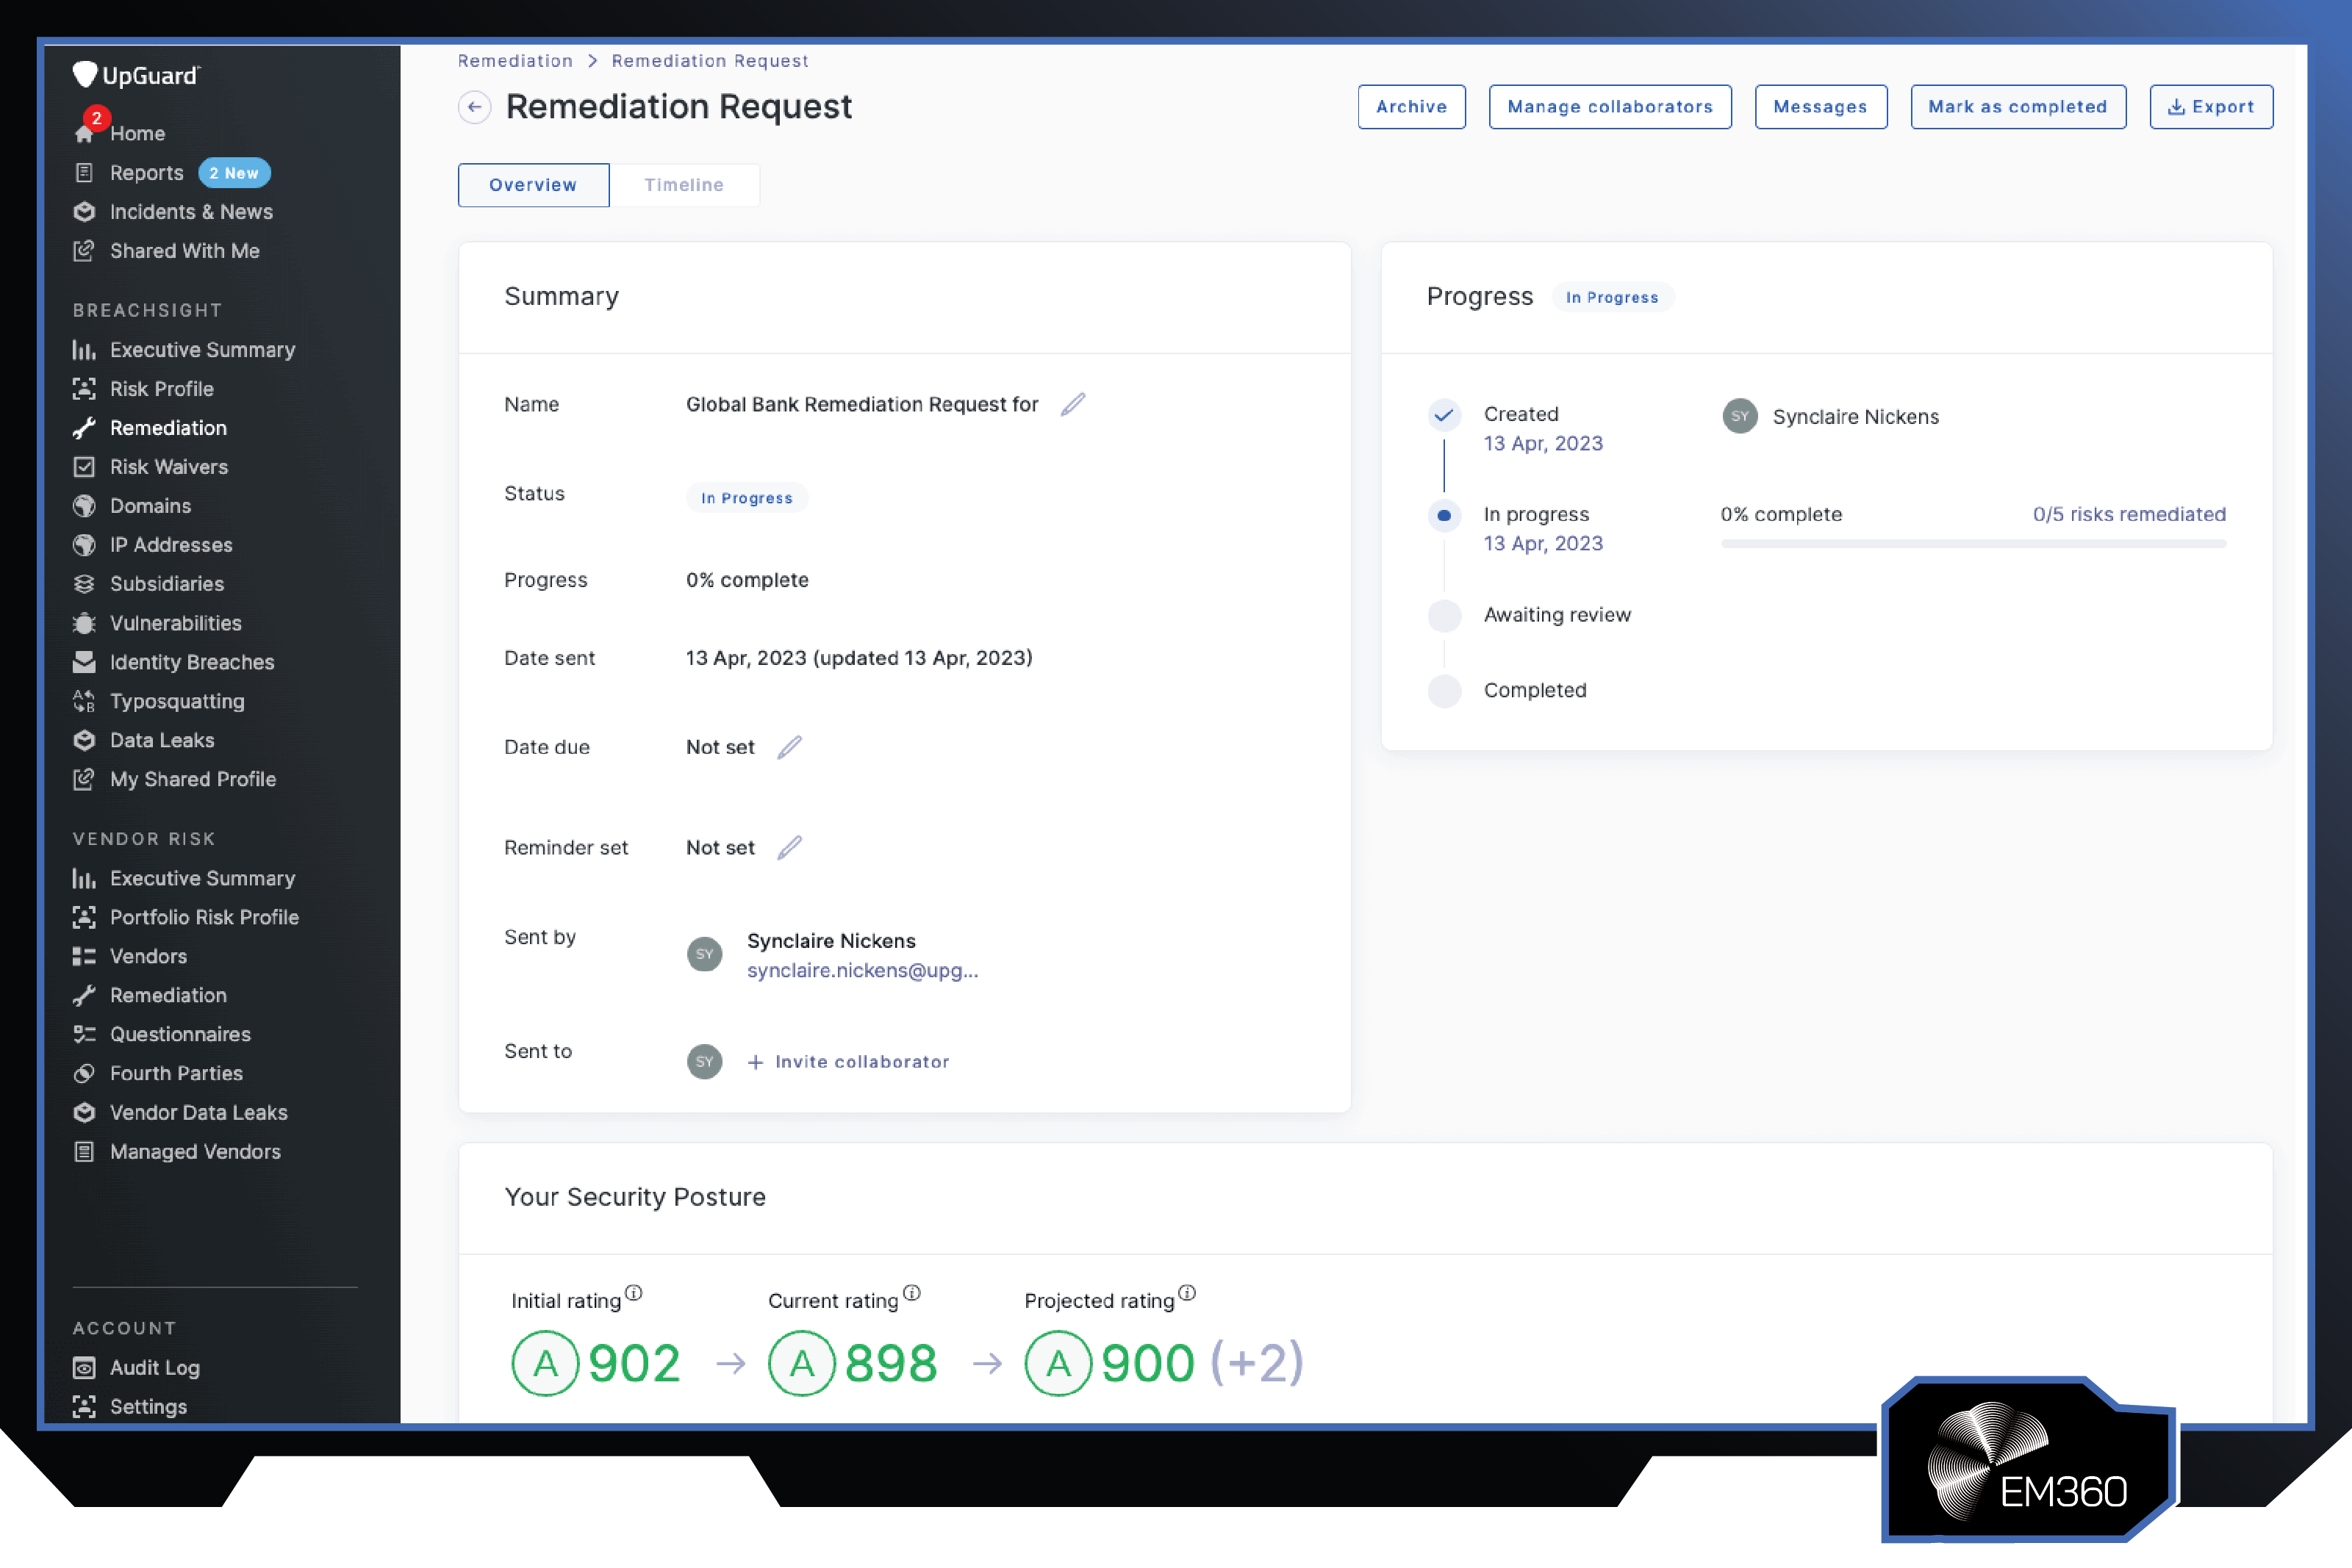Viewport: 2352px width, 1568px height.
Task: Click the Synclaire Nickens avatar in Progress panel
Action: 1740,416
